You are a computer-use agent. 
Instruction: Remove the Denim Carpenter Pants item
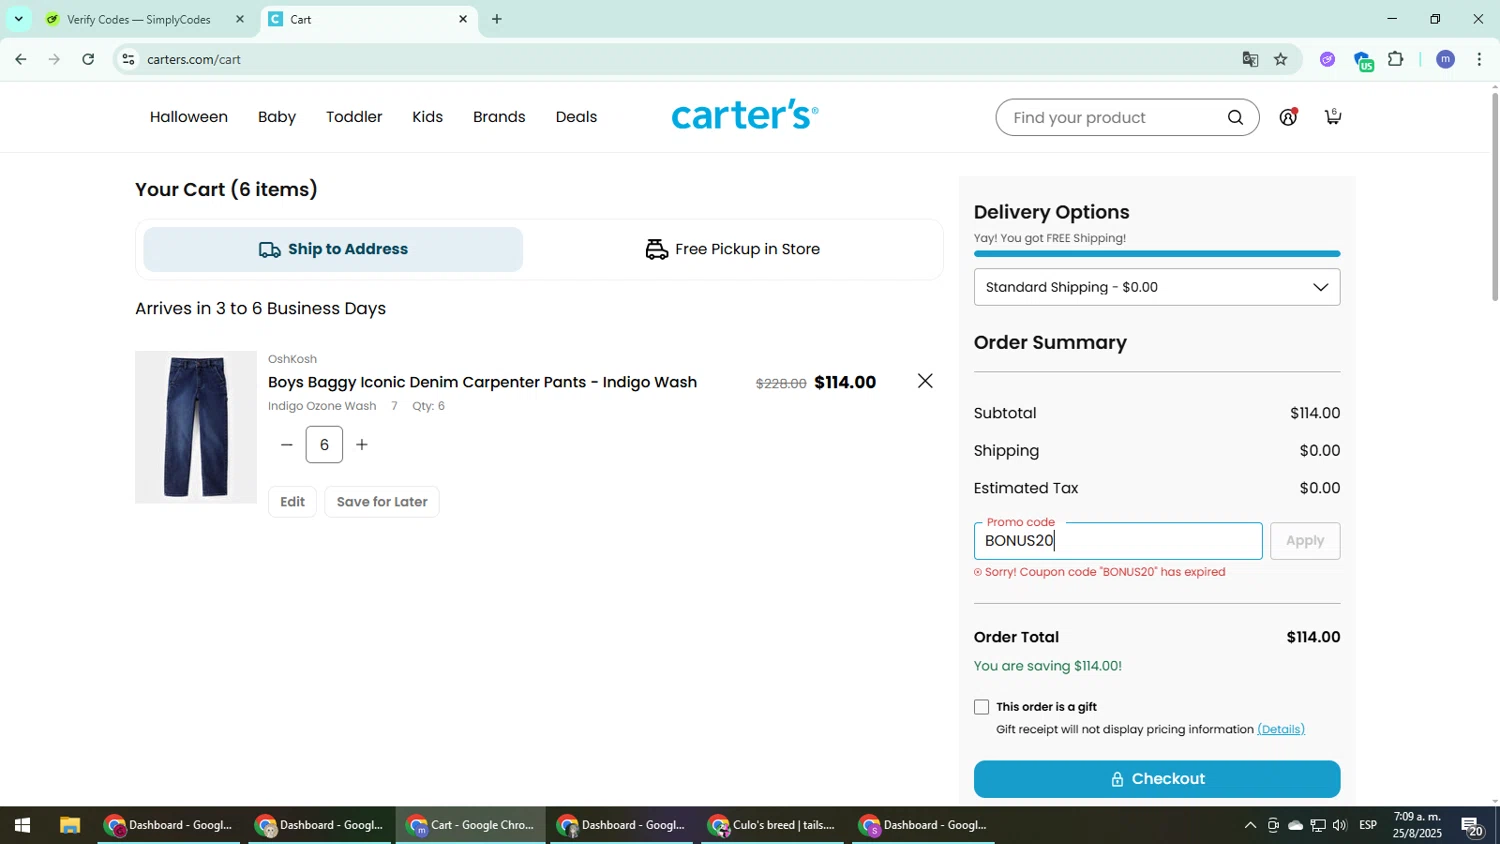tap(925, 381)
